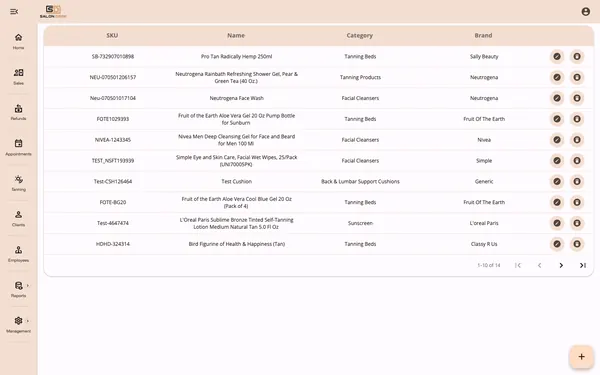
Task: Edit the L'Oreal Sublime Bronze lotion row
Action: (x=557, y=223)
